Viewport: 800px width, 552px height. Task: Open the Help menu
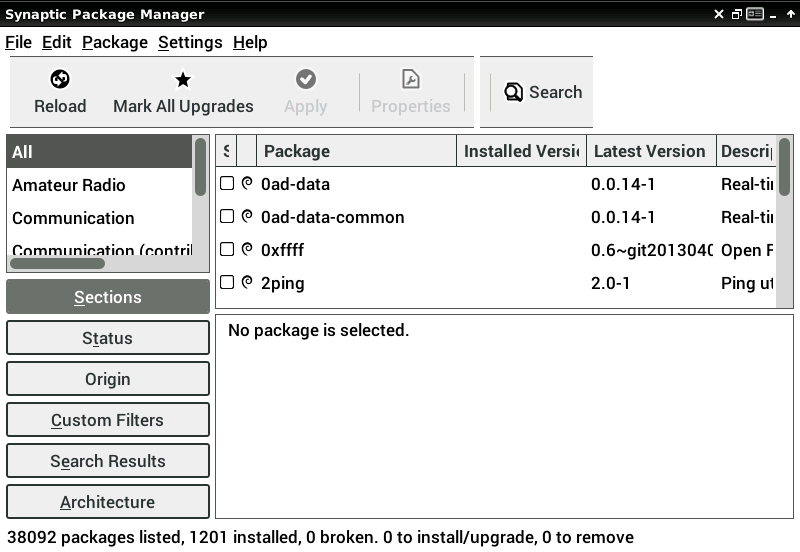tap(250, 42)
